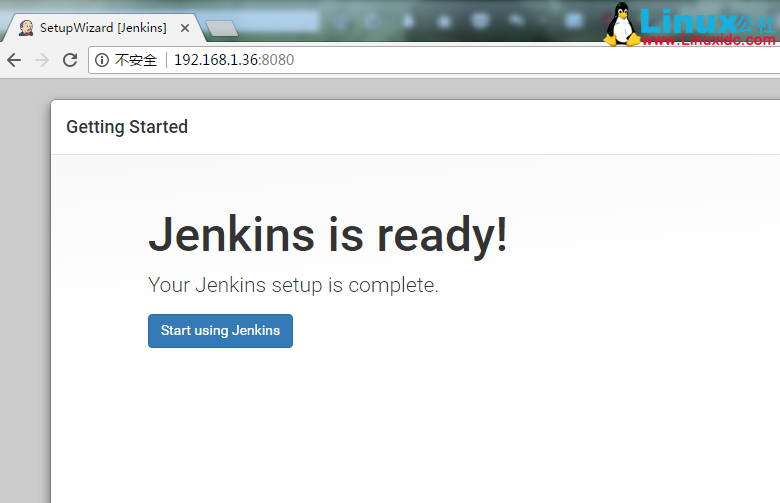
Task: Click the browser forward arrow
Action: 42,60
